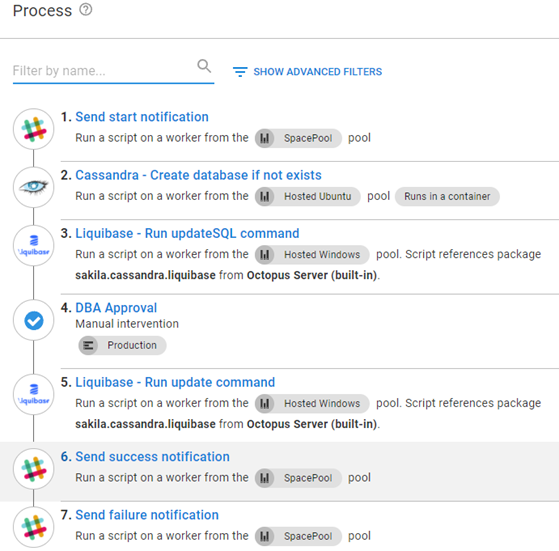
Task: Click the DBA Approval checkmark icon
Action: [34, 320]
